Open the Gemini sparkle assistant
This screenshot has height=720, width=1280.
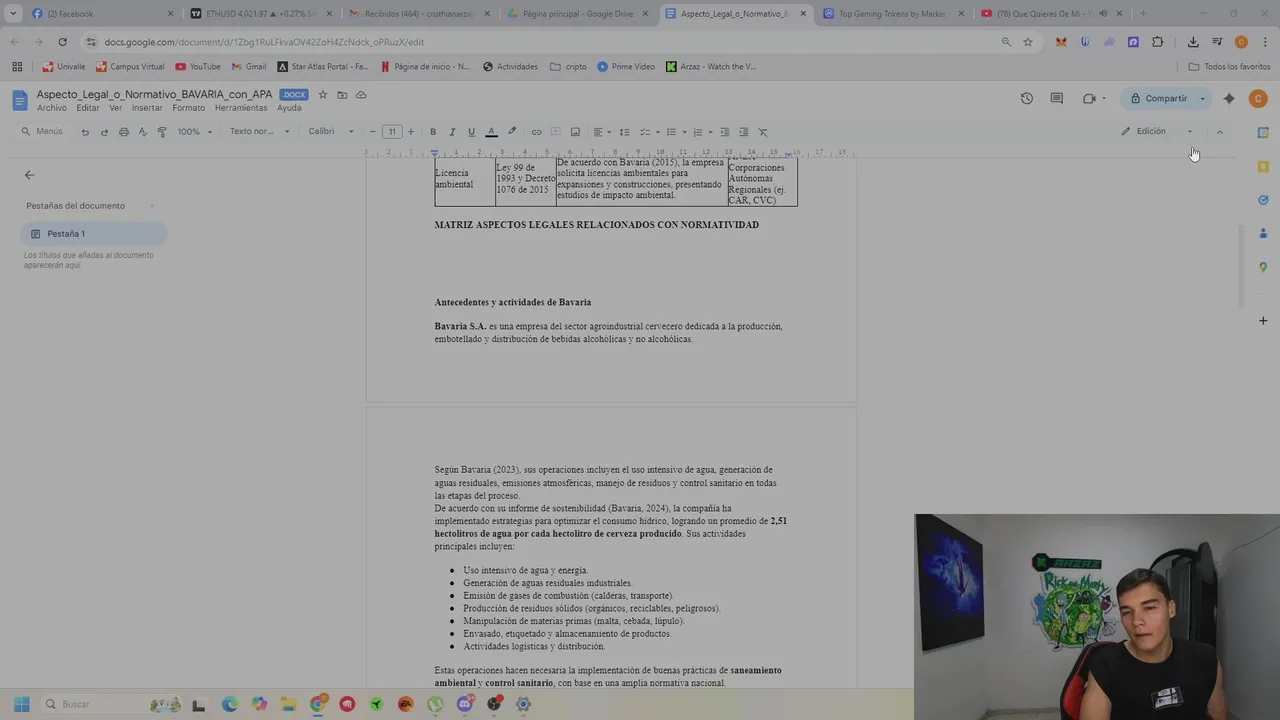click(x=1229, y=98)
